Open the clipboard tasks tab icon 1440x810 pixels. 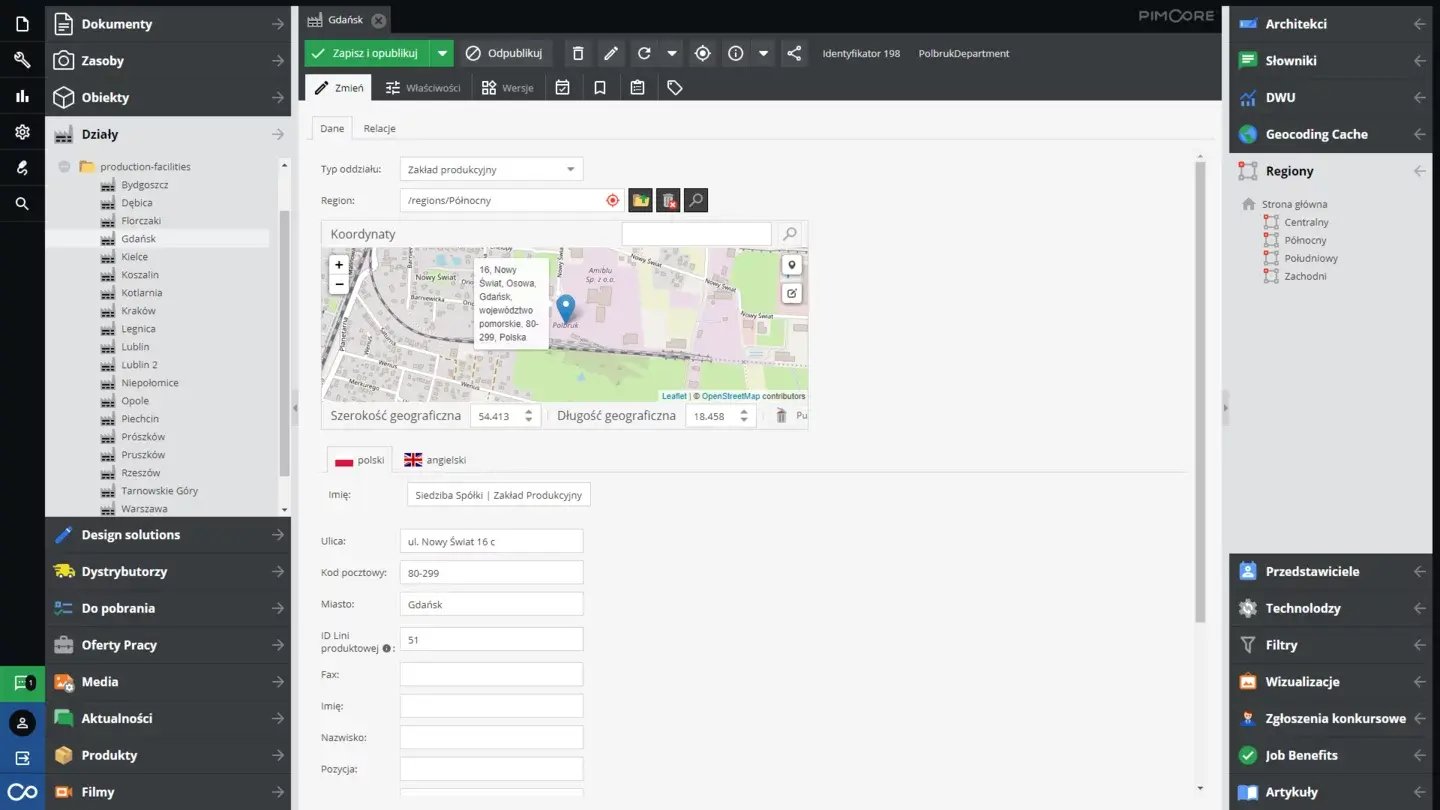637,88
